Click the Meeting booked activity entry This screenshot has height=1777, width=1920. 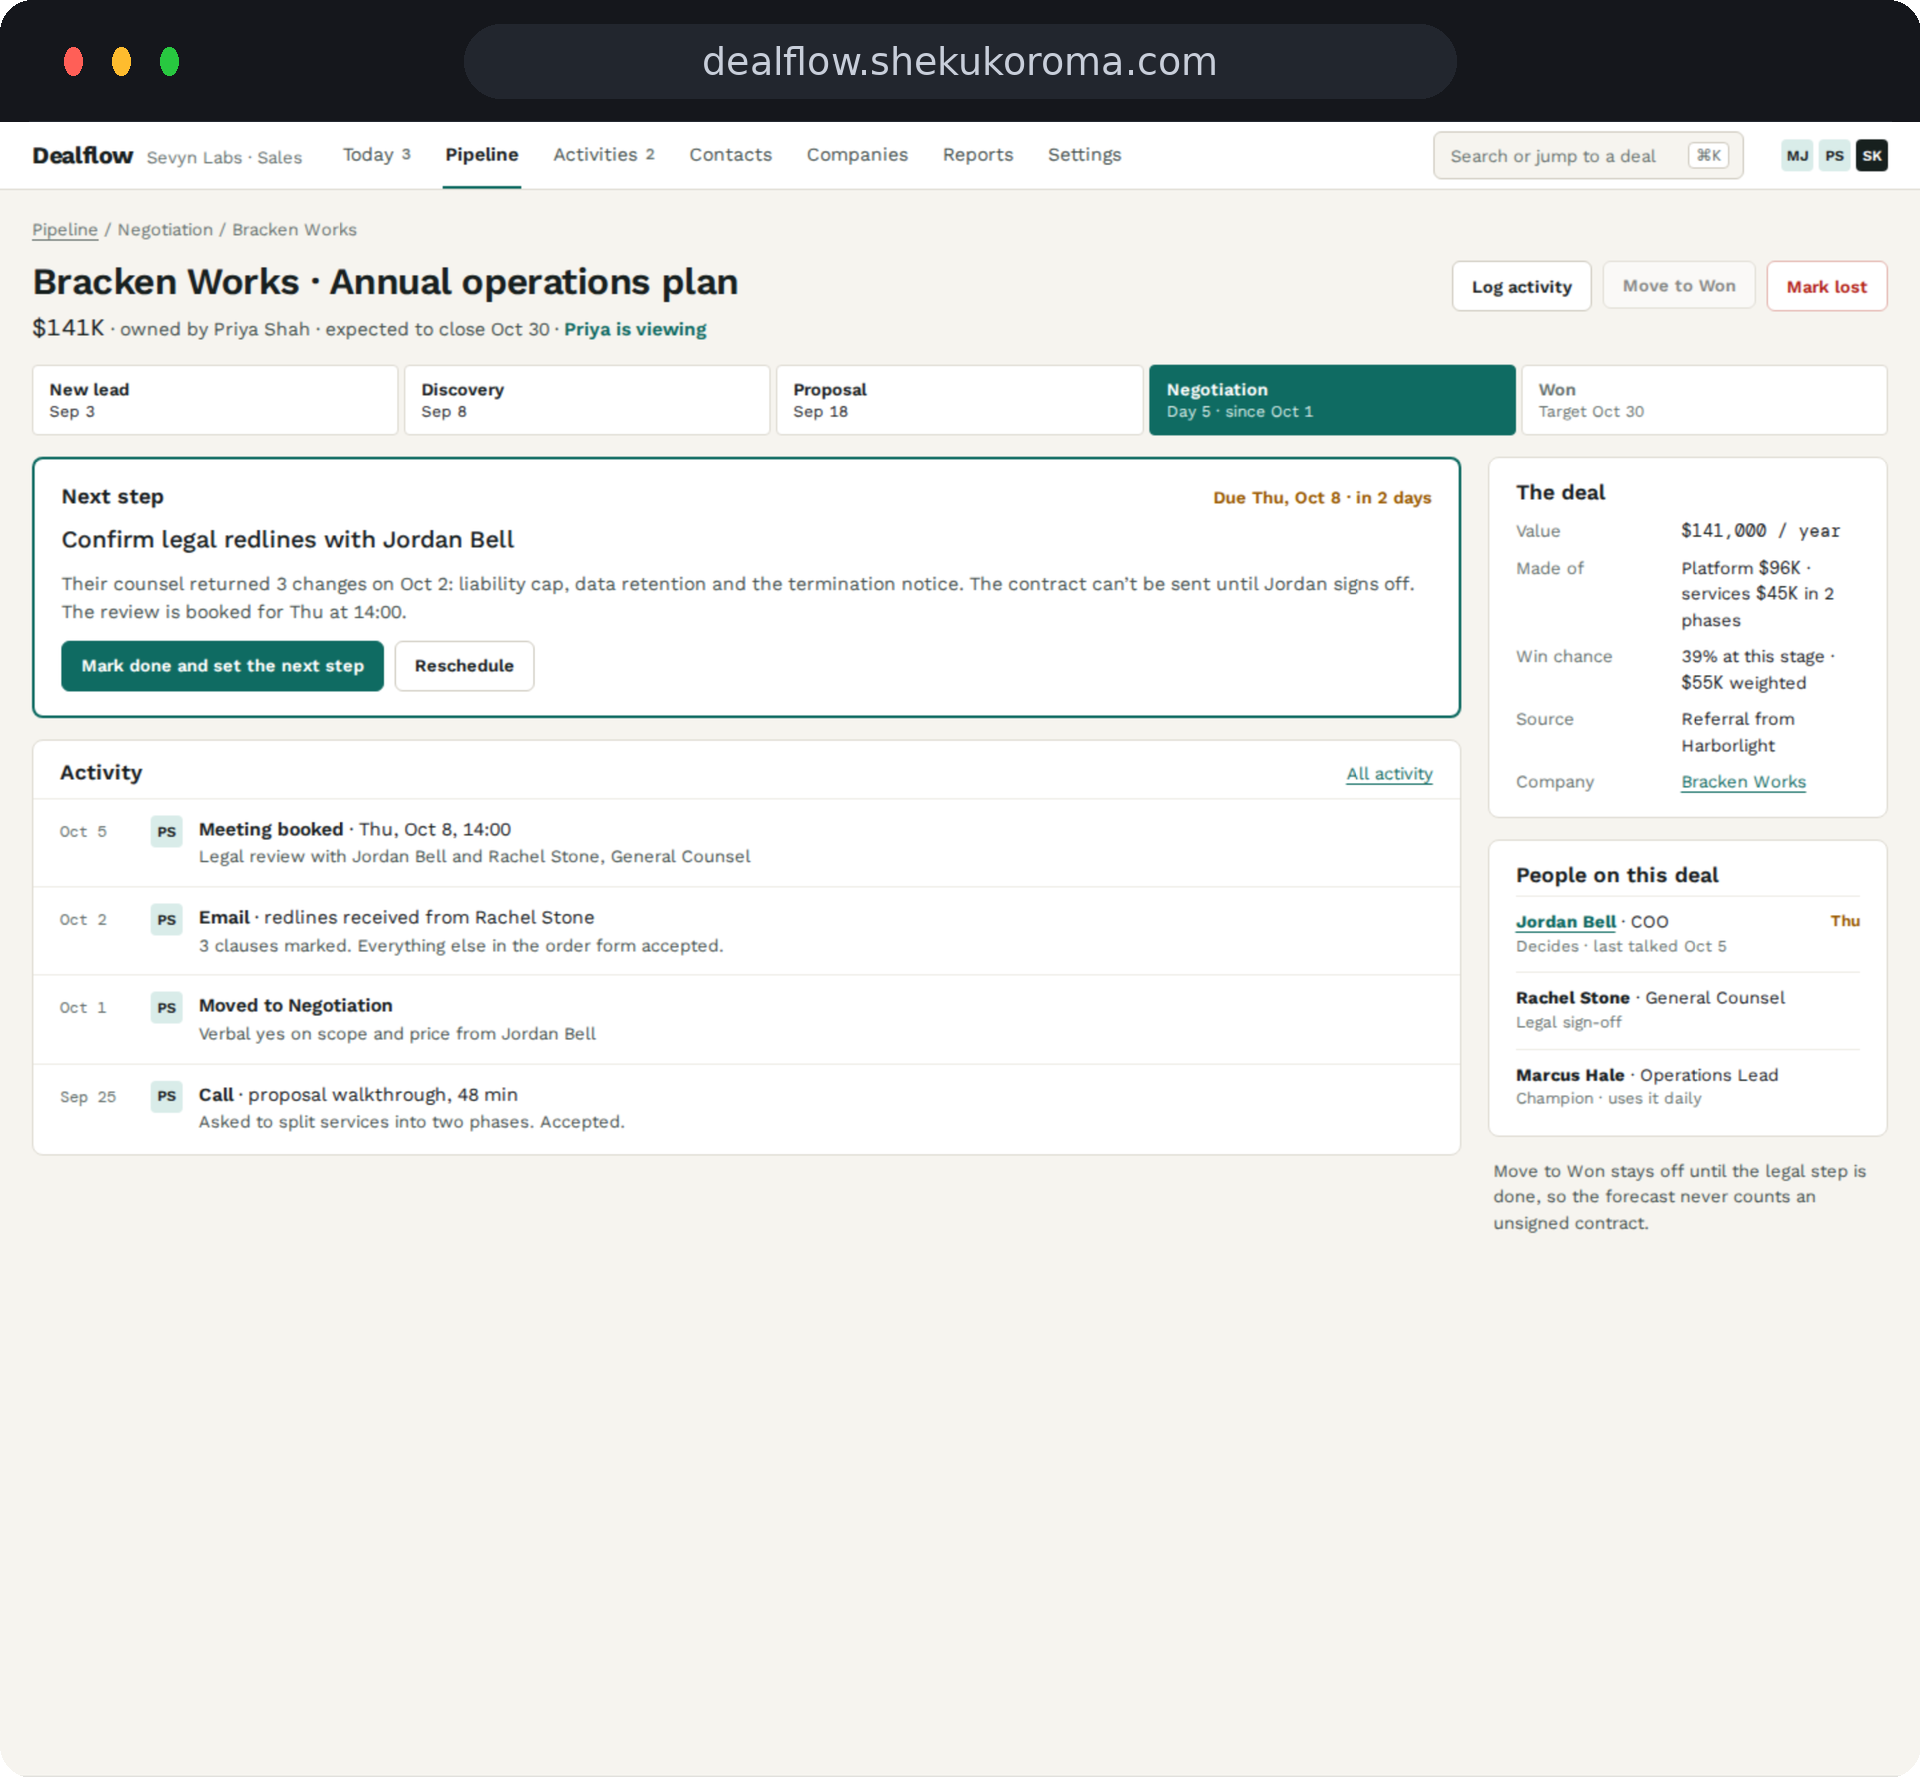[x=746, y=843]
